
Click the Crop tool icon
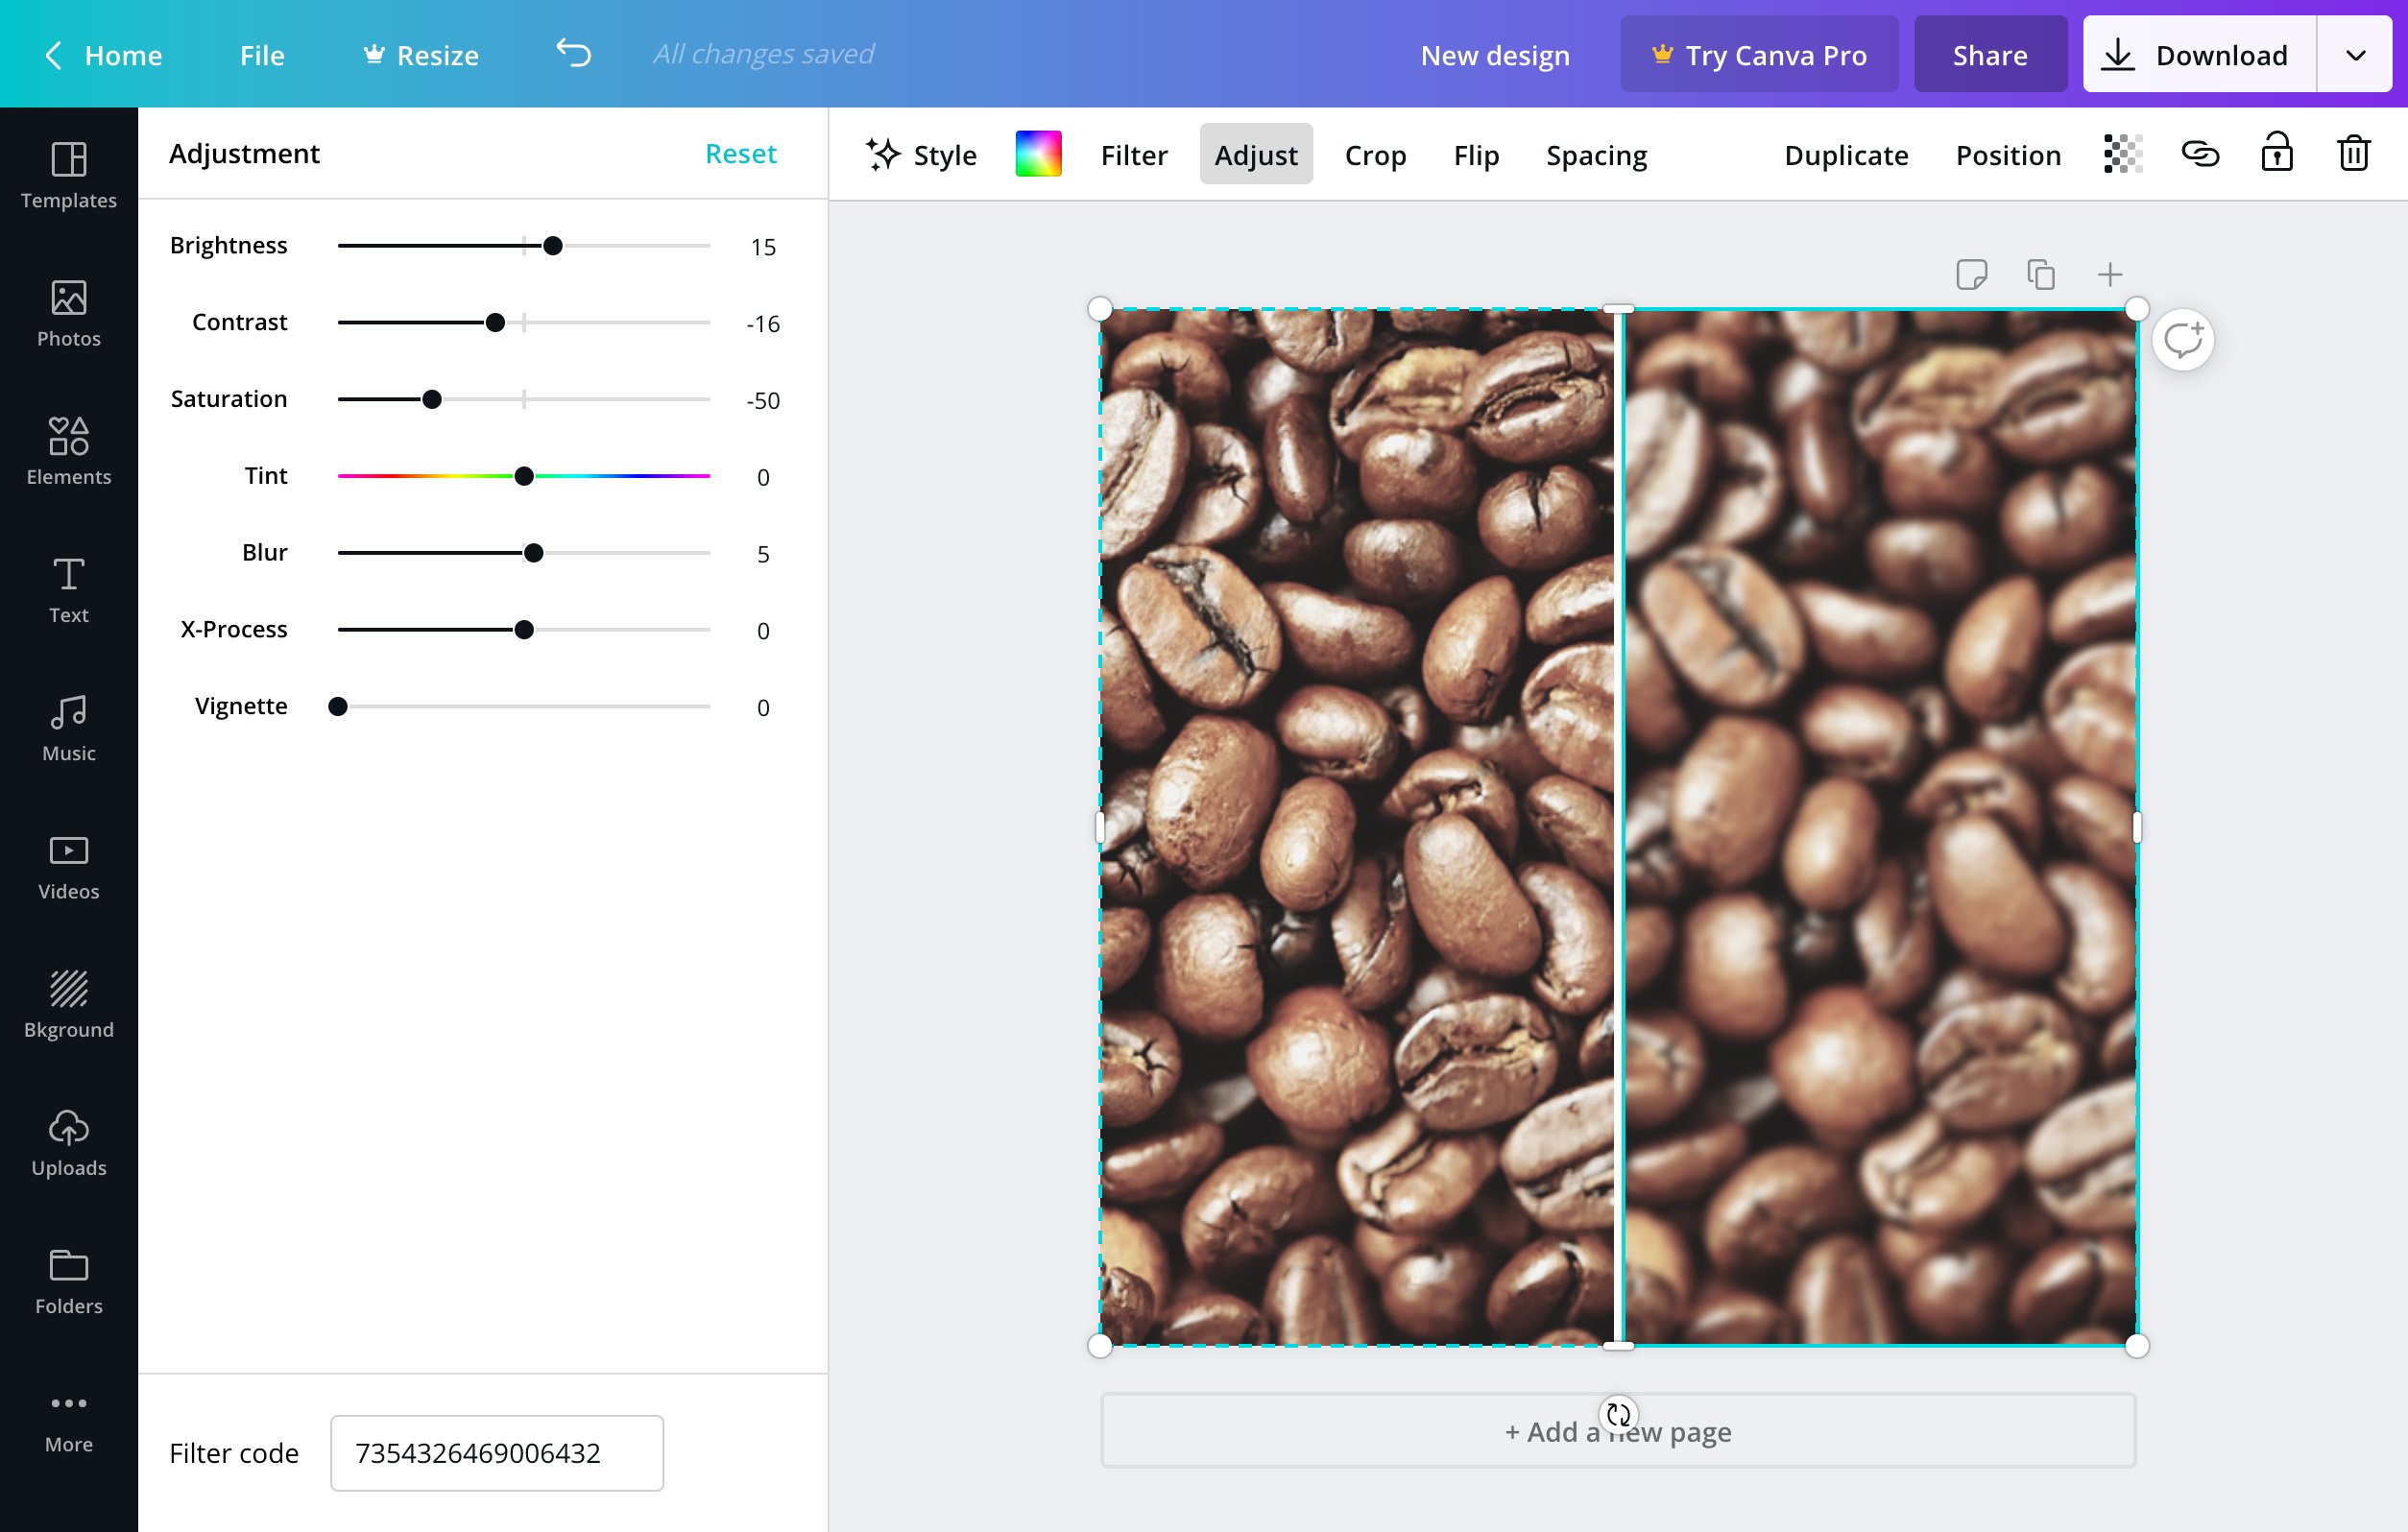pyautogui.click(x=1374, y=155)
